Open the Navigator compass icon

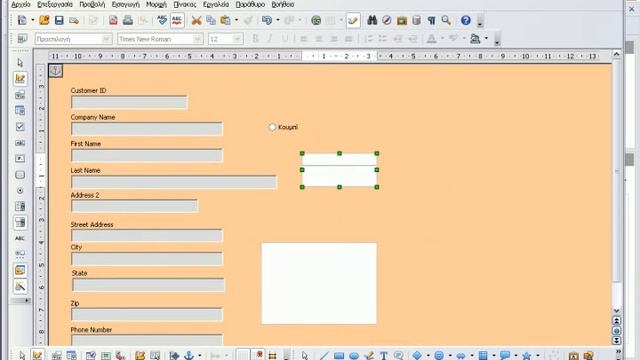point(387,20)
